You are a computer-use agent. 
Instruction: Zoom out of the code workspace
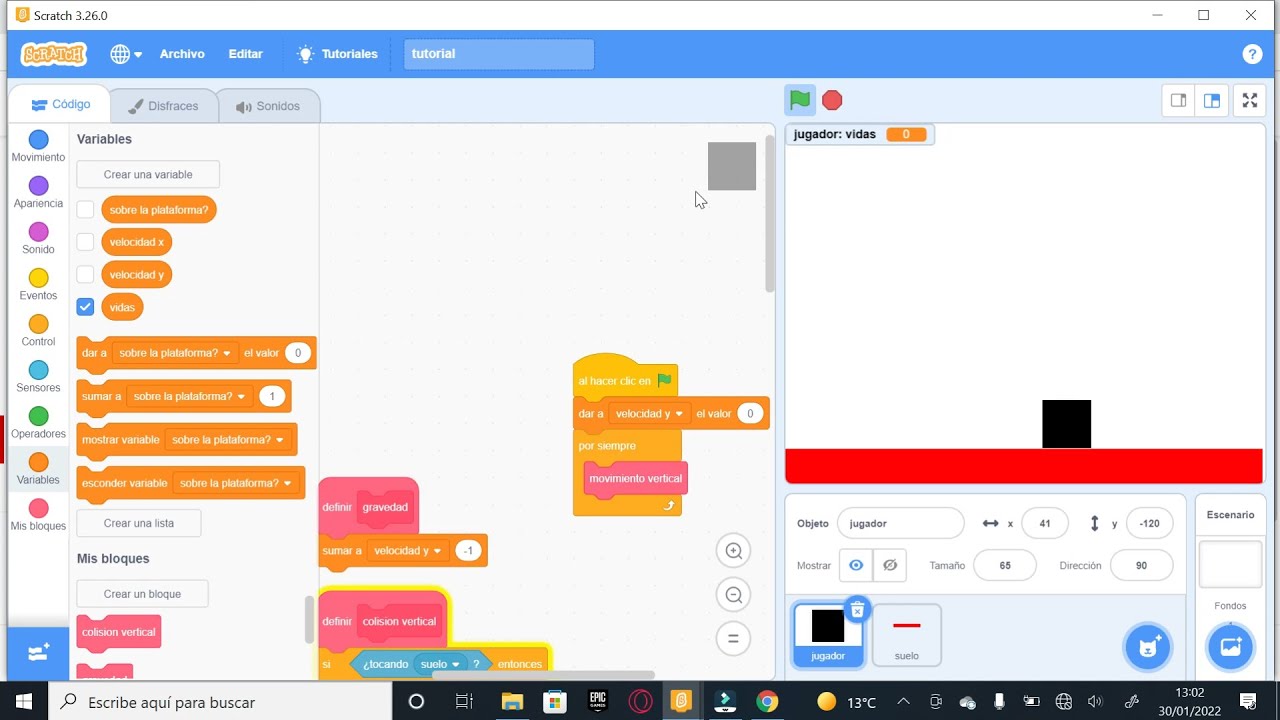point(733,595)
